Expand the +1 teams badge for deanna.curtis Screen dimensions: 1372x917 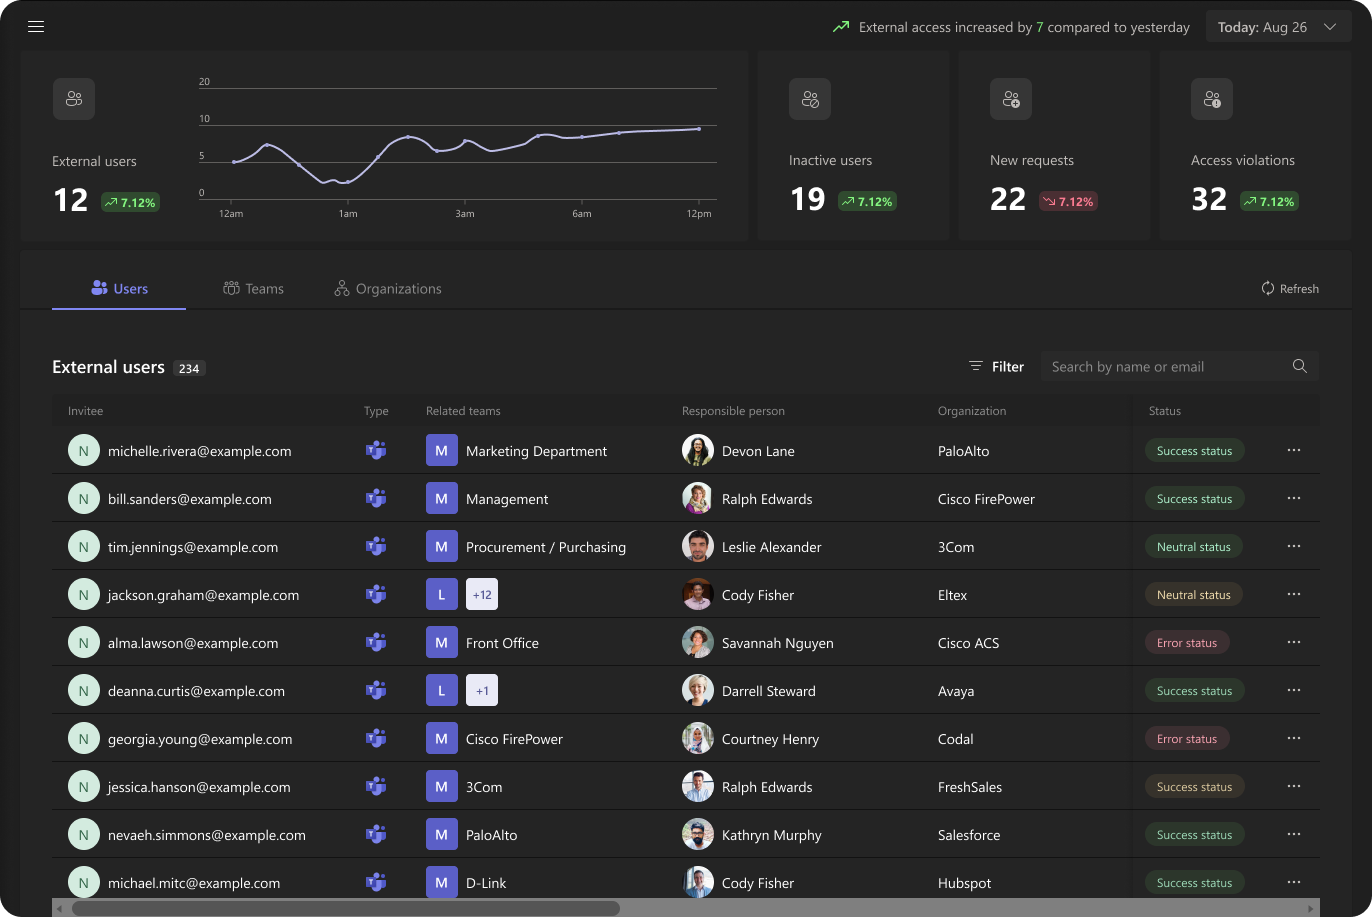pos(482,691)
